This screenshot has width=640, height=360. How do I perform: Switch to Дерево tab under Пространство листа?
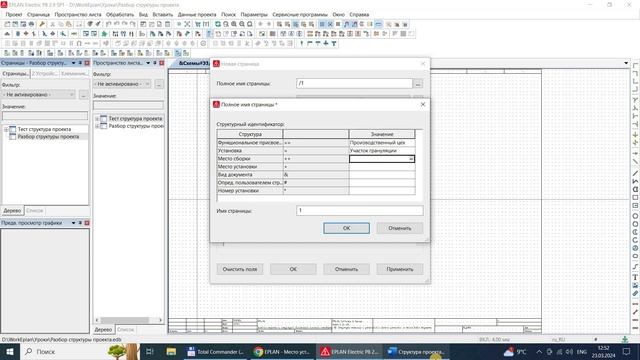tap(103, 329)
